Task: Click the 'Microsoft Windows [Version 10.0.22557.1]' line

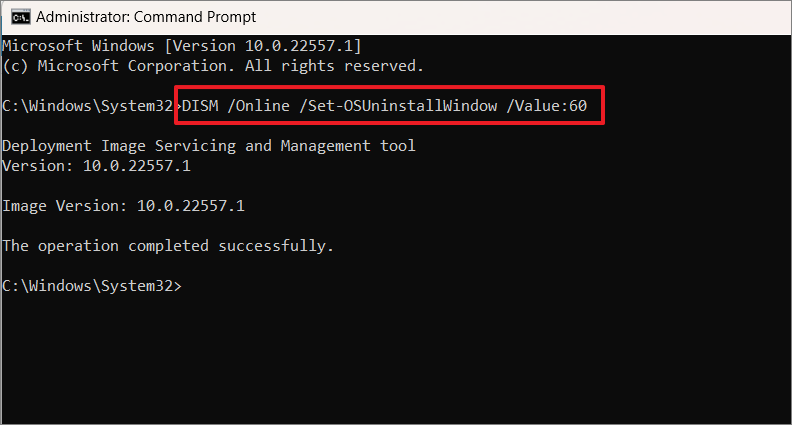Action: coord(182,46)
